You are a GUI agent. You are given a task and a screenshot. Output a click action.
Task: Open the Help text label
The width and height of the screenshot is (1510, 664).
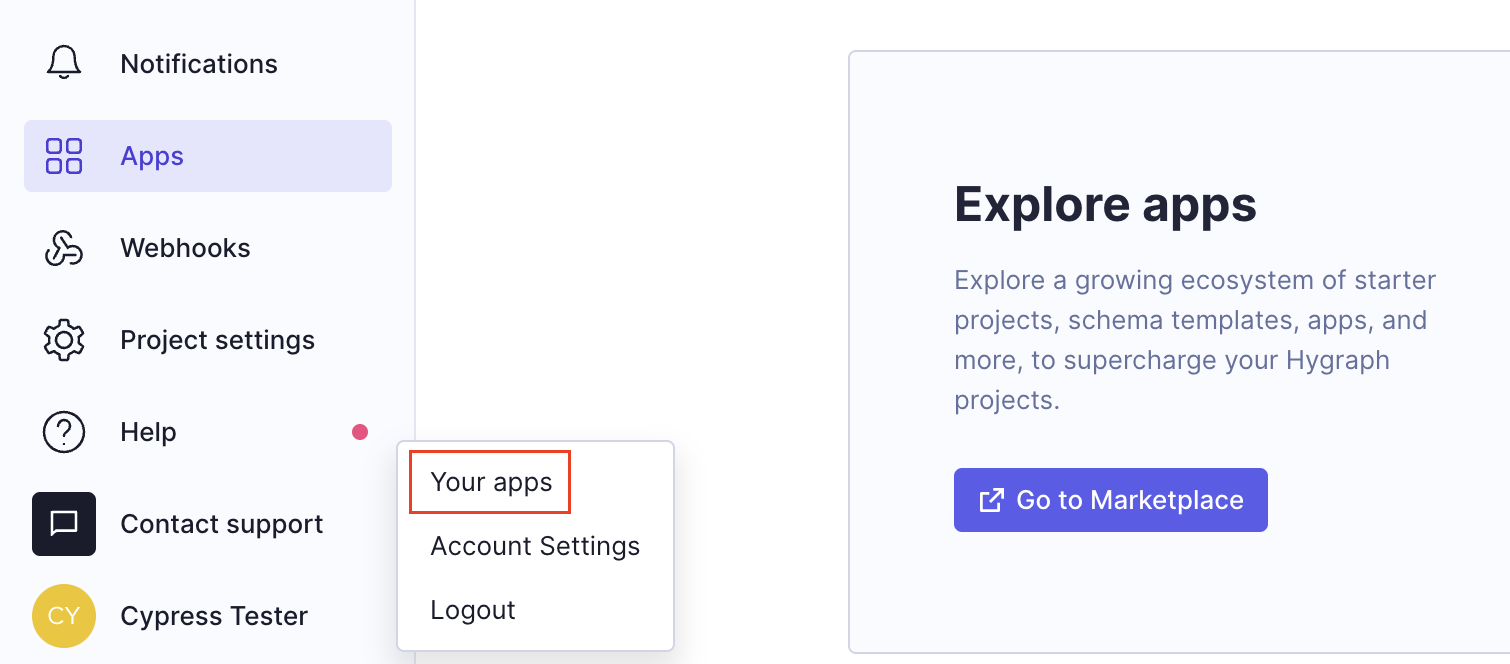(148, 432)
